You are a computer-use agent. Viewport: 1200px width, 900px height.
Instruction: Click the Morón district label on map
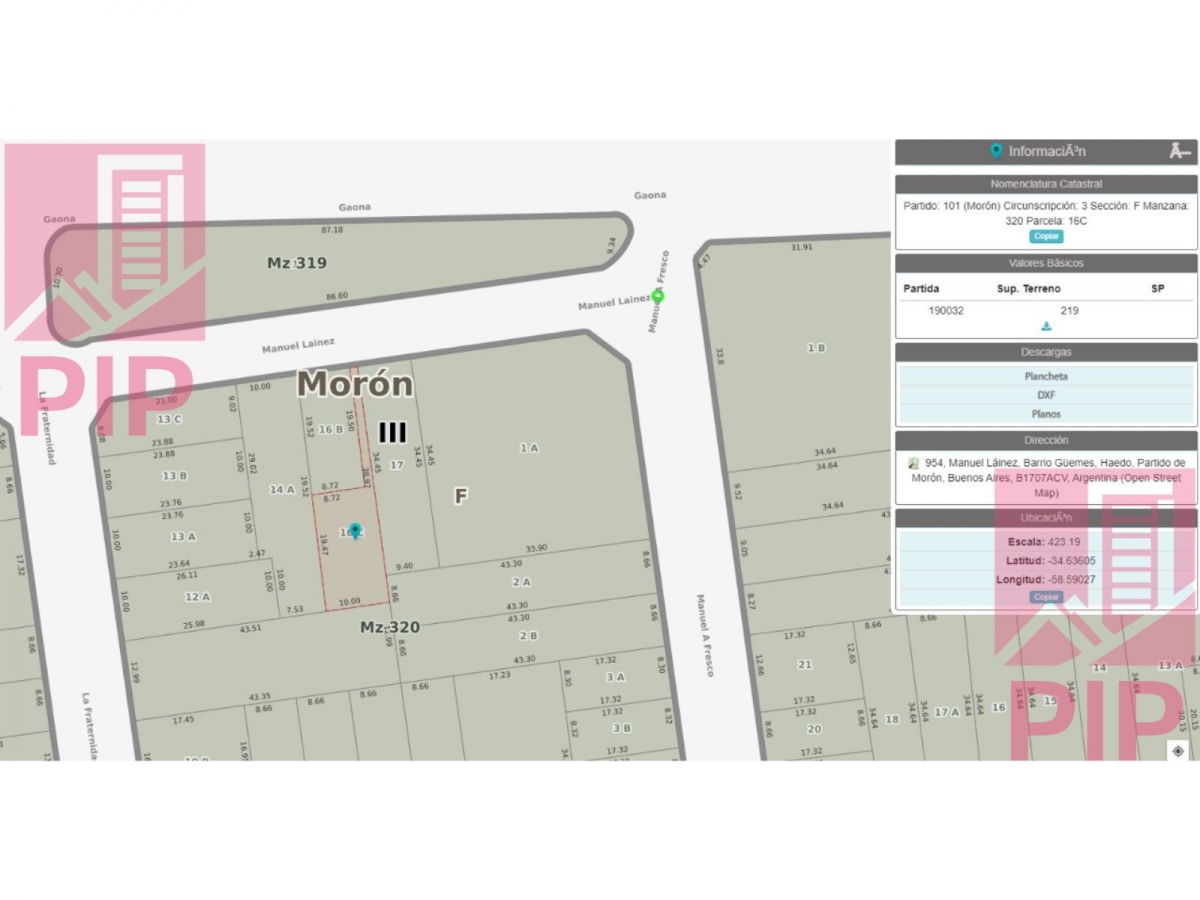pyautogui.click(x=355, y=384)
